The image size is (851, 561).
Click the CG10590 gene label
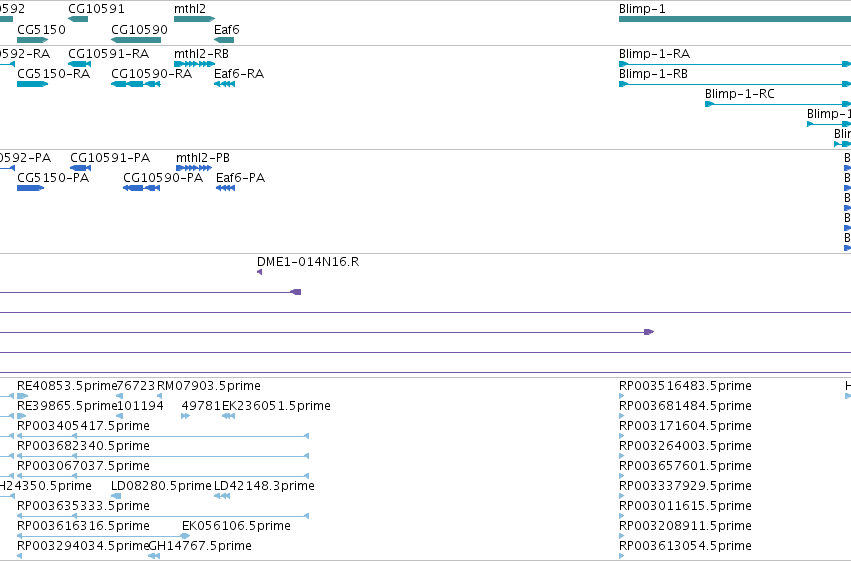point(139,29)
